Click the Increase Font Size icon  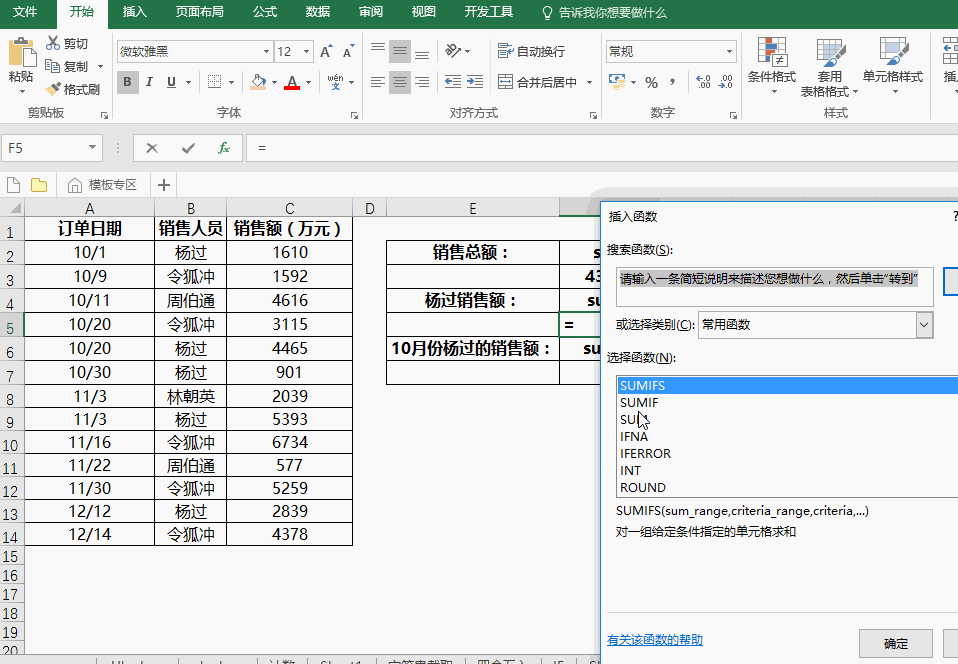[327, 51]
